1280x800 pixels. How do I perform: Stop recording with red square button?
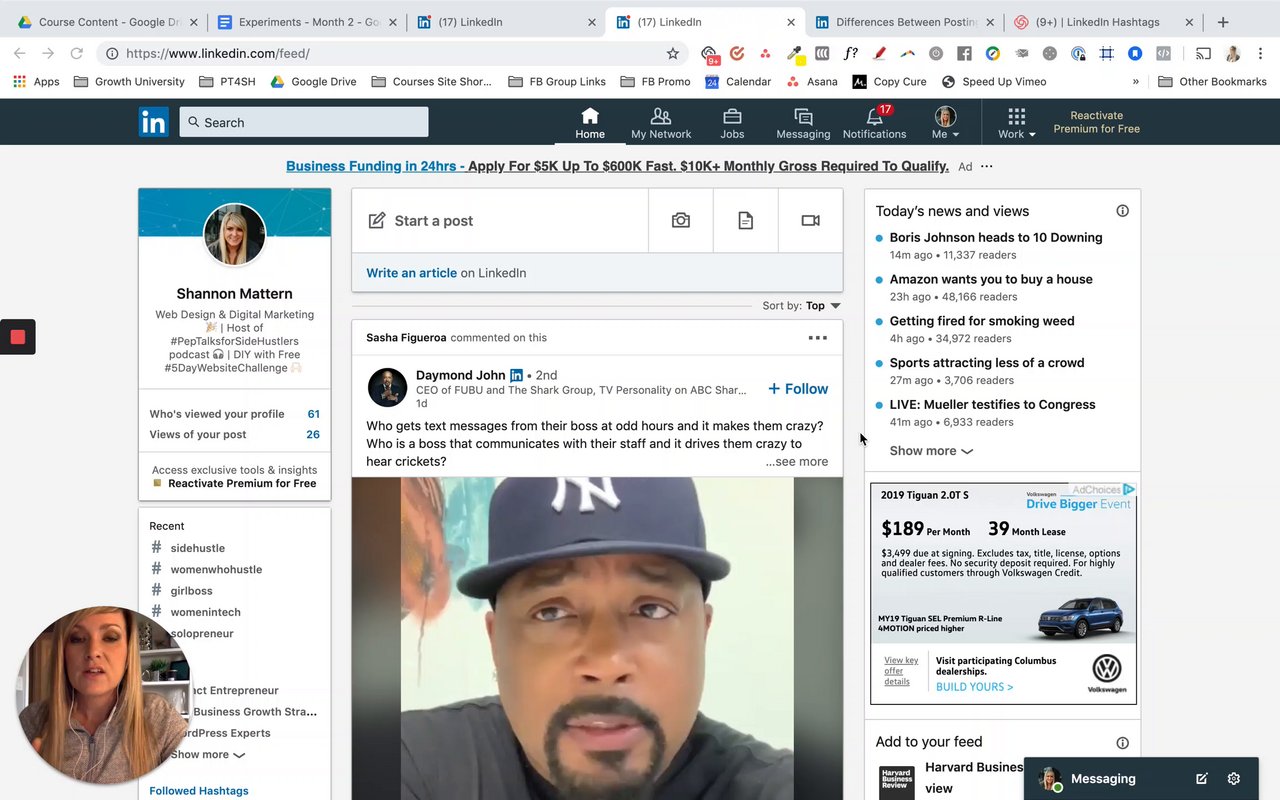tap(17, 337)
